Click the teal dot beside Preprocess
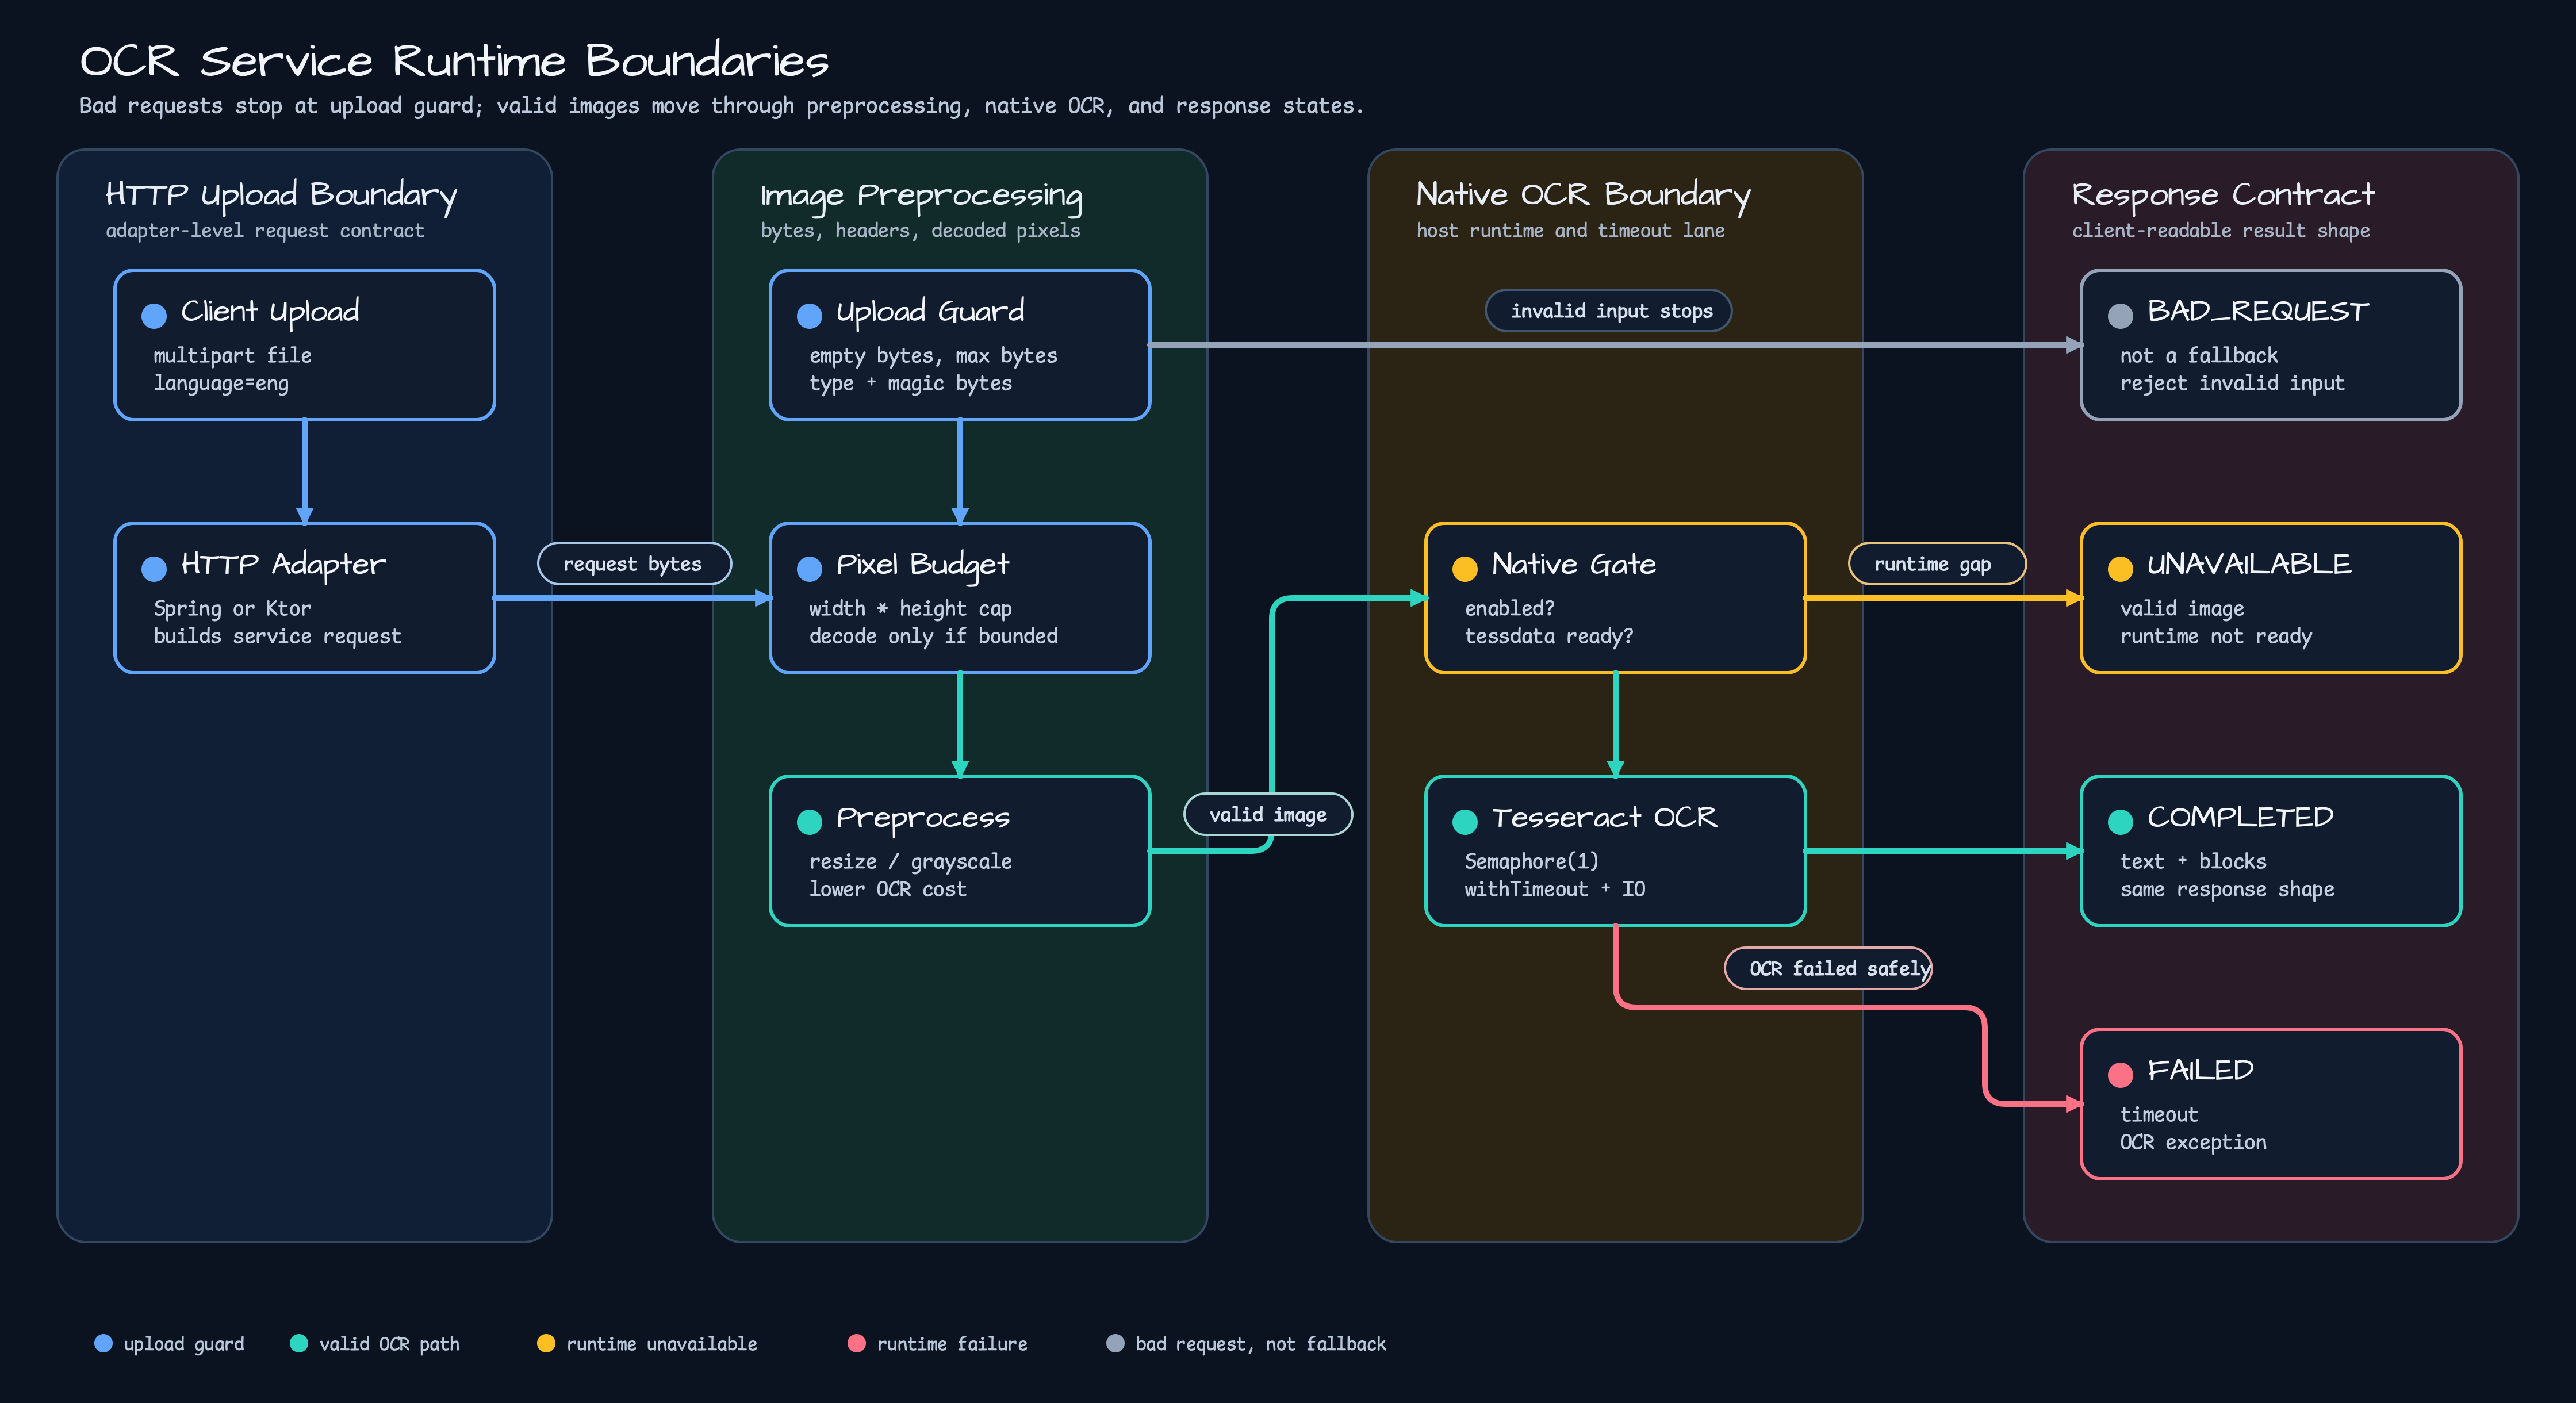Viewport: 2576px width, 1403px height. [x=809, y=822]
